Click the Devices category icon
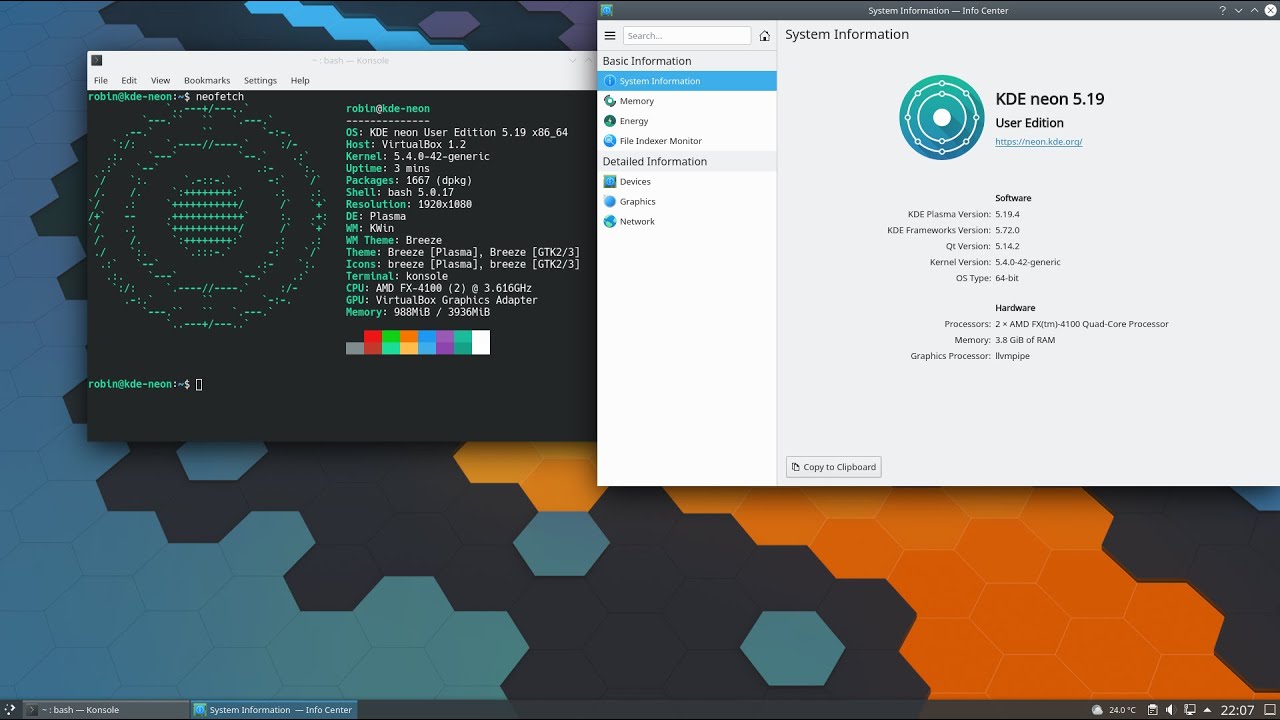Image resolution: width=1280 pixels, height=720 pixels. coord(610,182)
